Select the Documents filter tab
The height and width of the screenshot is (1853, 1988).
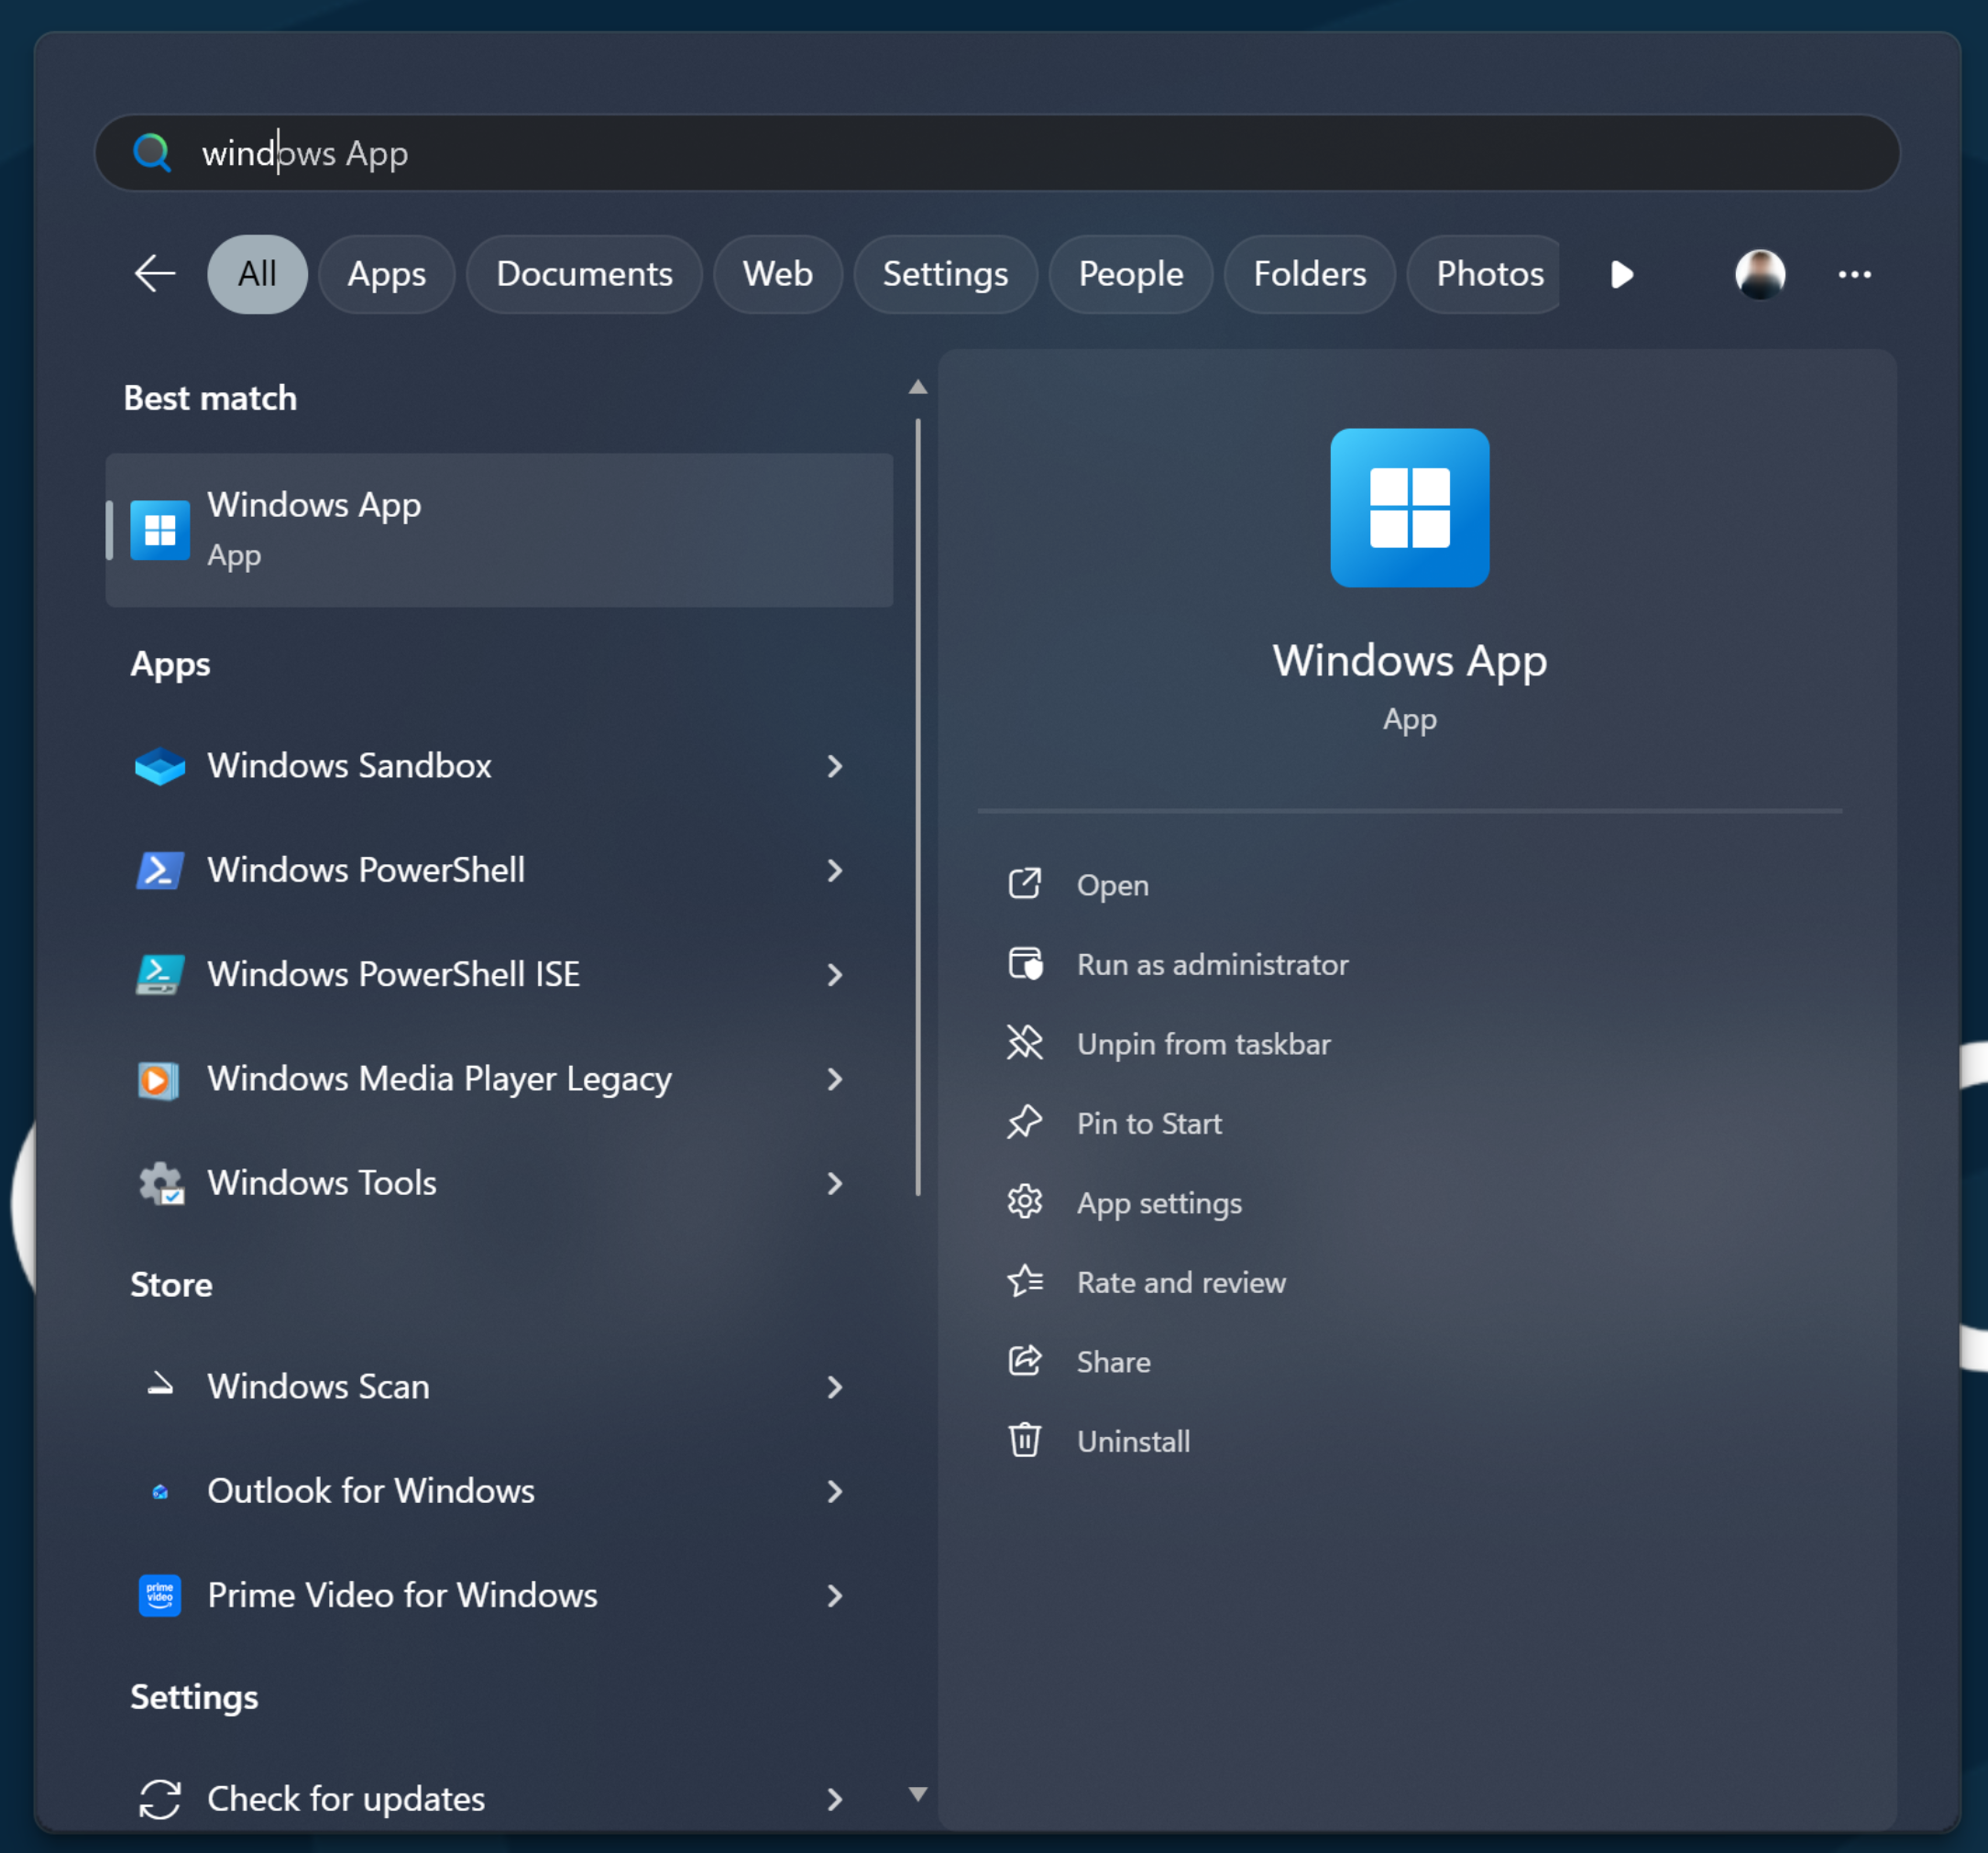pyautogui.click(x=584, y=274)
